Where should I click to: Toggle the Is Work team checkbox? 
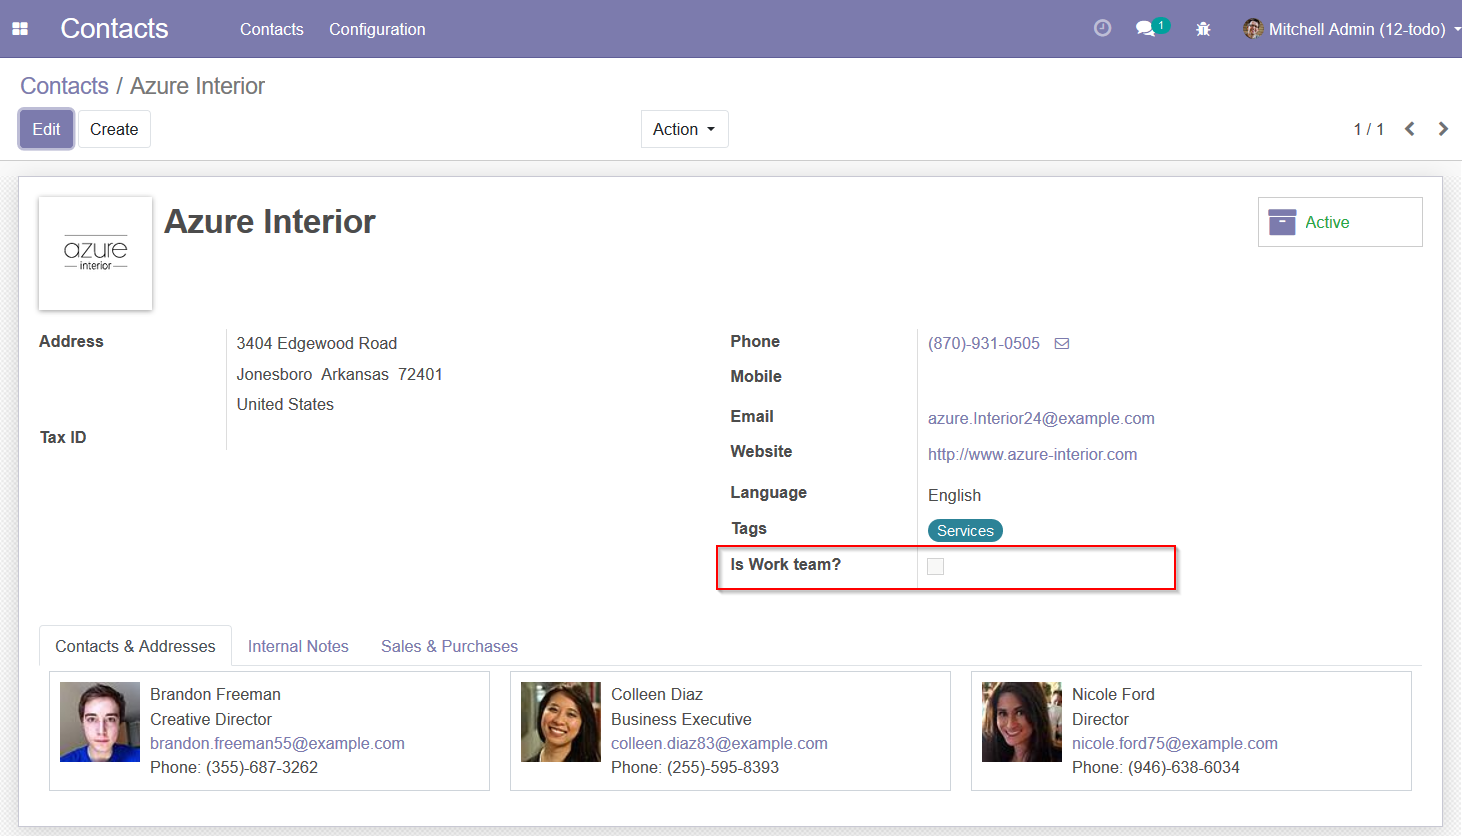click(936, 567)
